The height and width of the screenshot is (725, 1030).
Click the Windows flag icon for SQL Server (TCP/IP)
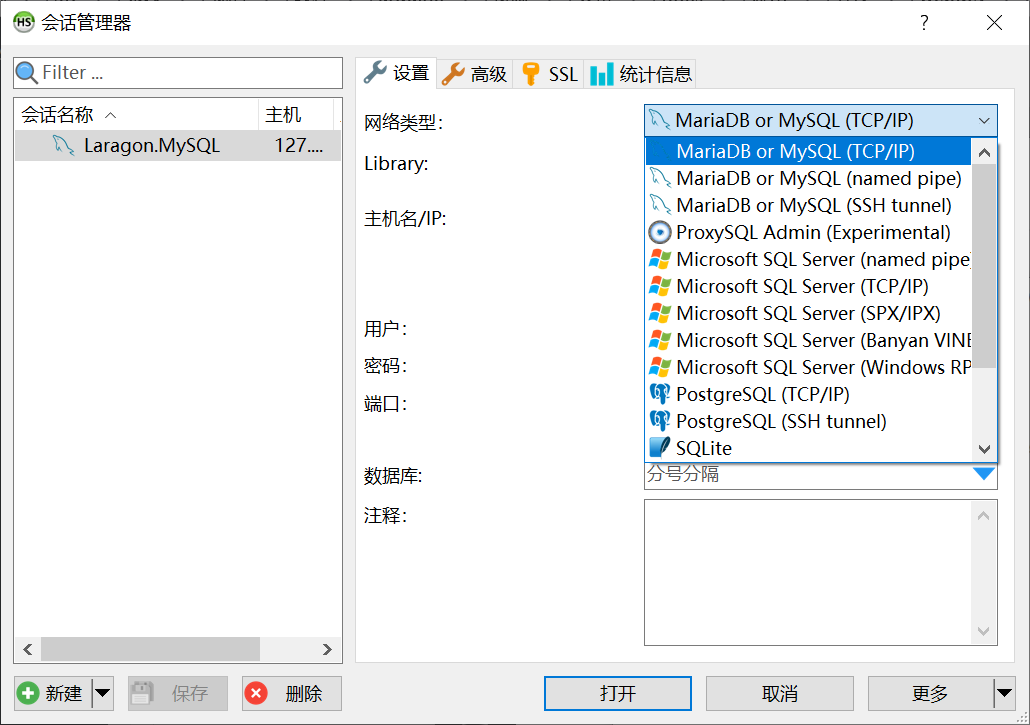(660, 286)
